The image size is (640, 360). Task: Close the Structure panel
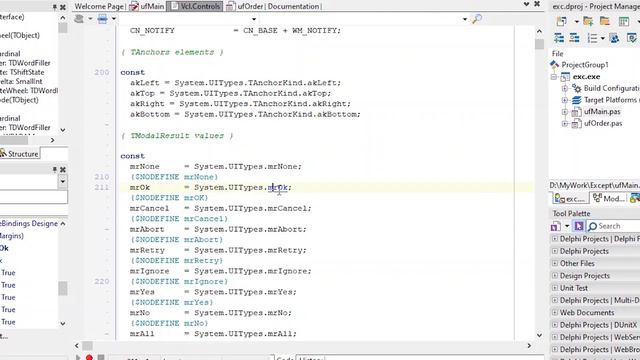[x=63, y=7]
